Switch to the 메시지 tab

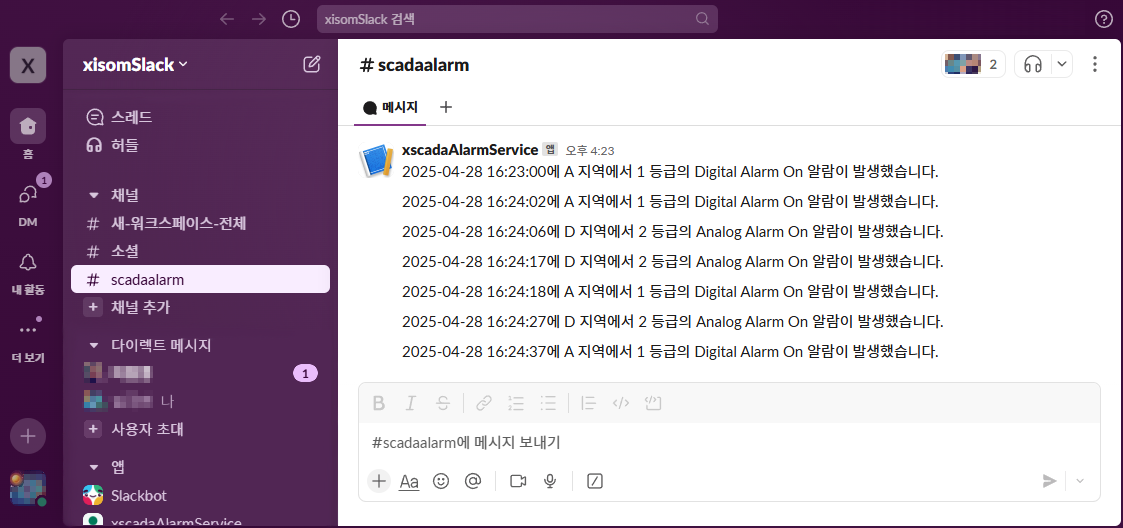(390, 107)
